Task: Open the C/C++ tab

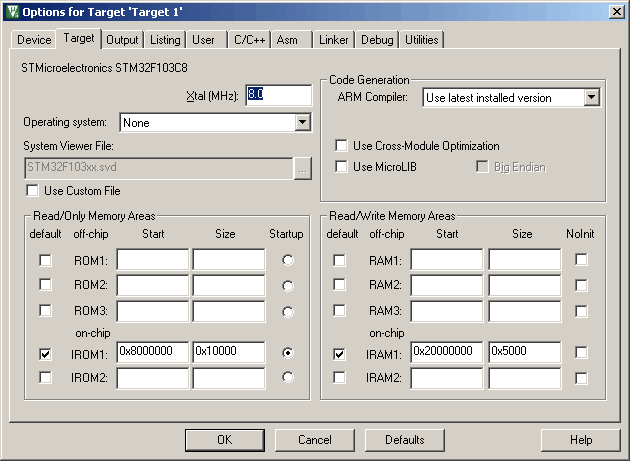Action: coord(249,40)
